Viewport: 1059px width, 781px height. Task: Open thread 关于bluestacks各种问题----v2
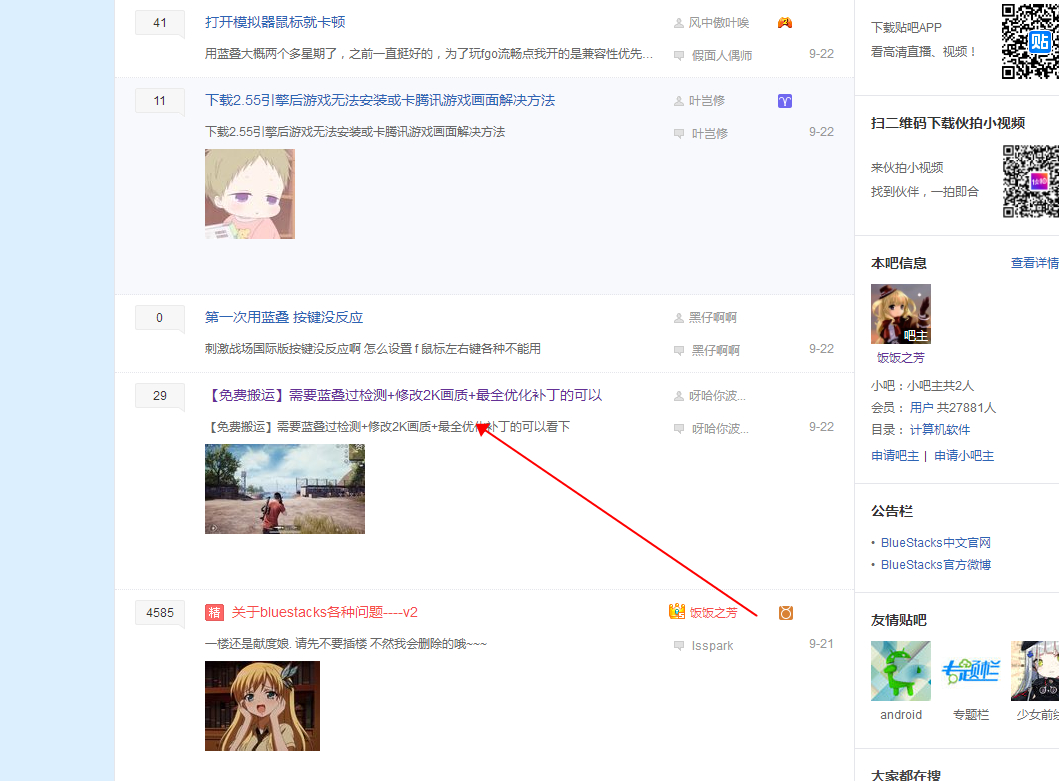point(324,612)
